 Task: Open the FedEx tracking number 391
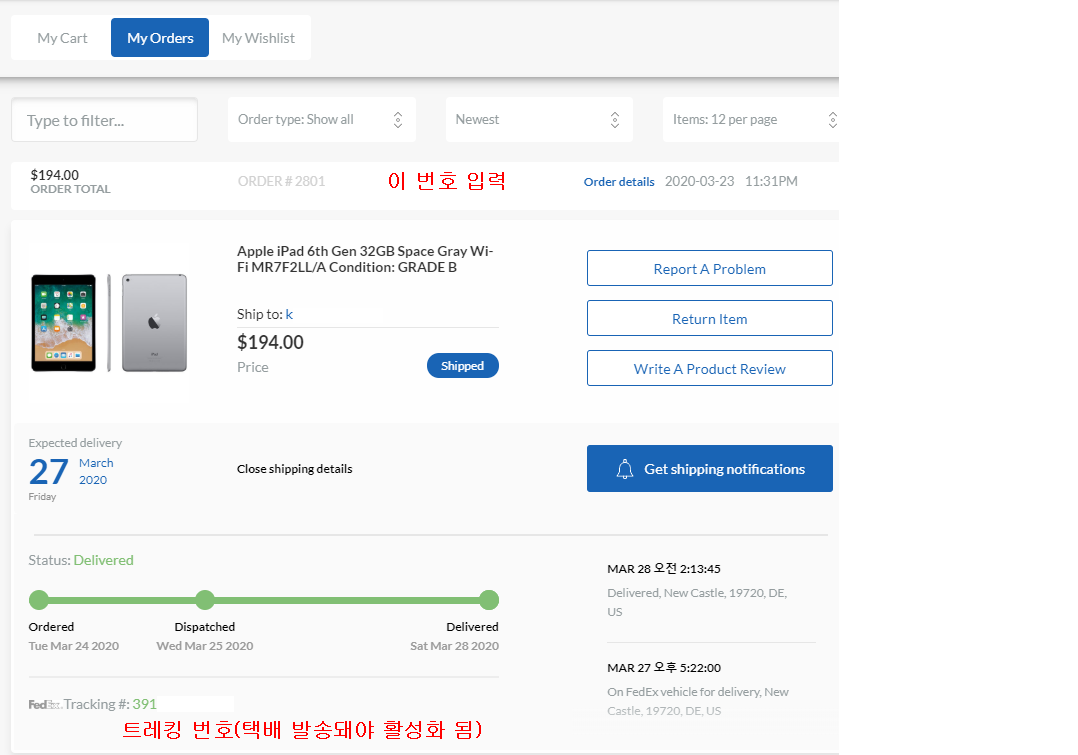(x=144, y=704)
